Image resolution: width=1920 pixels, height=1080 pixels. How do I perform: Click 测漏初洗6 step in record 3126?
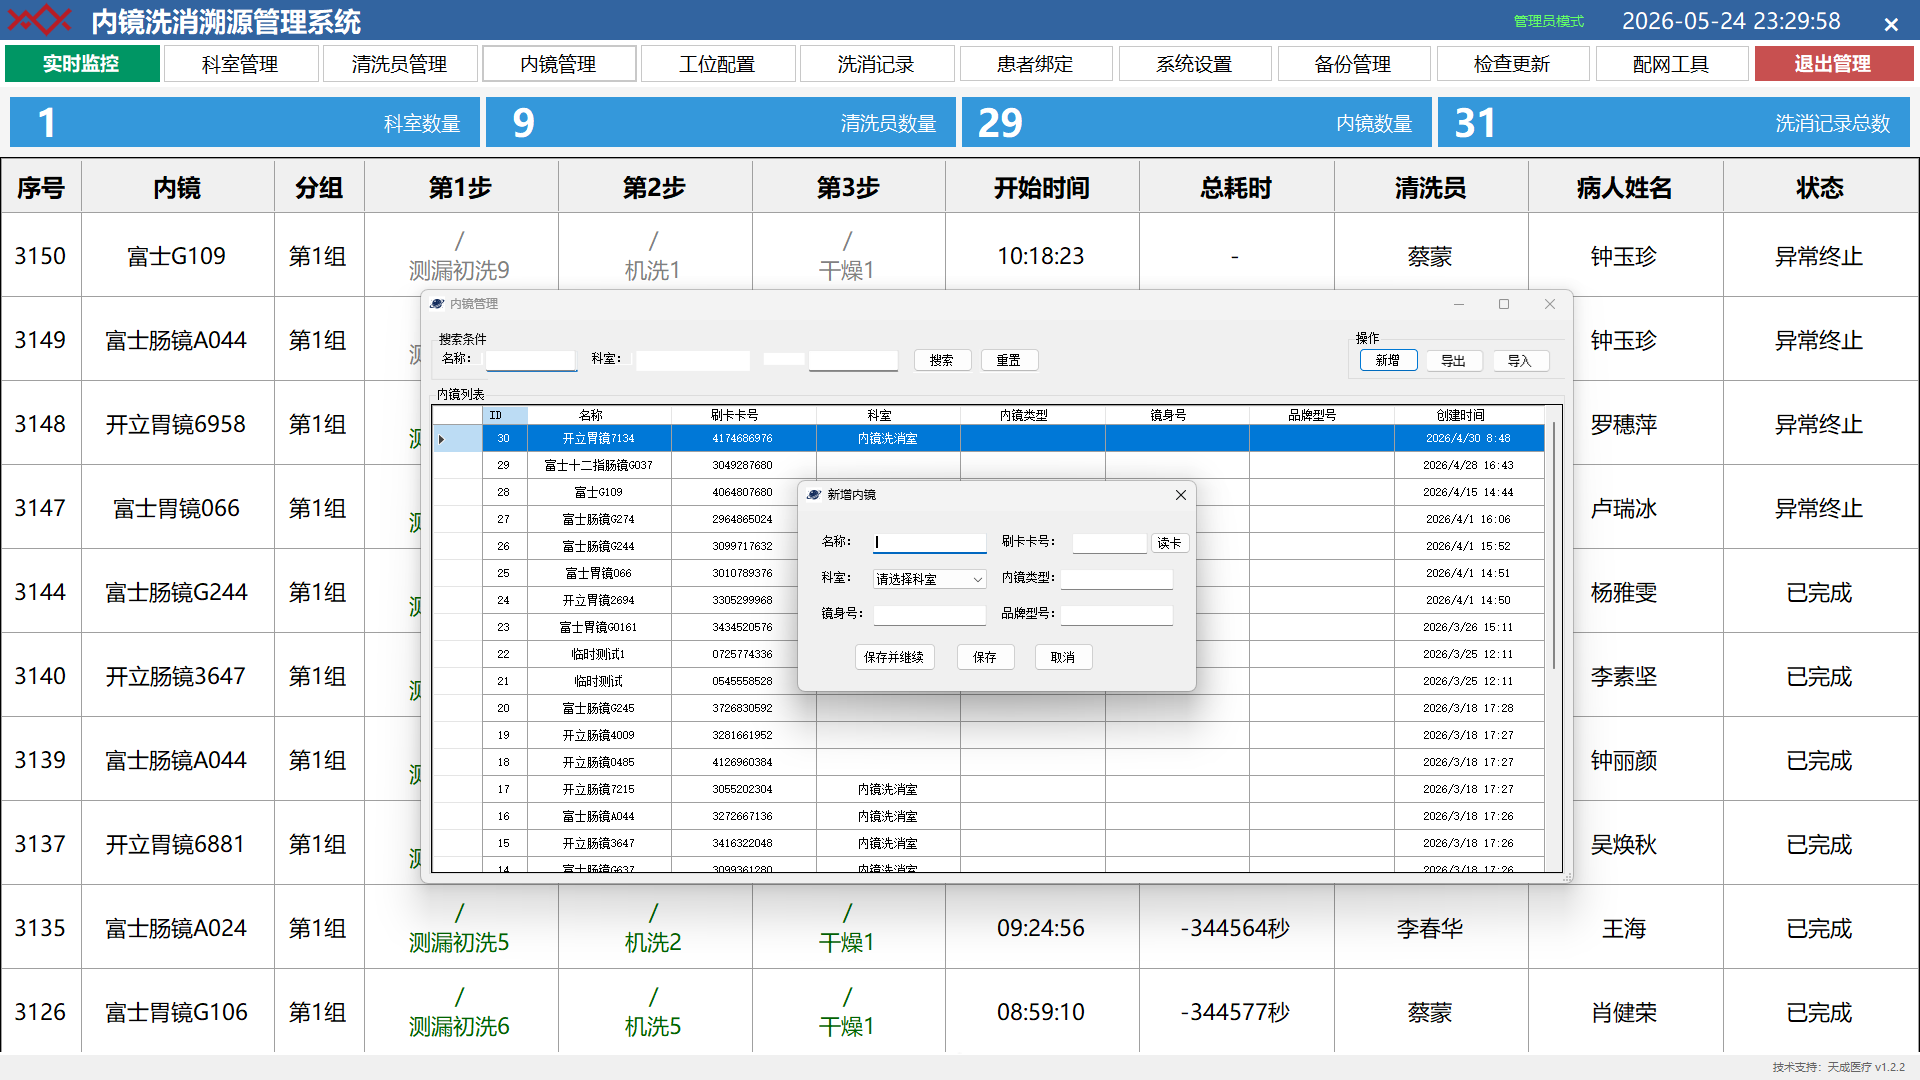[460, 1027]
